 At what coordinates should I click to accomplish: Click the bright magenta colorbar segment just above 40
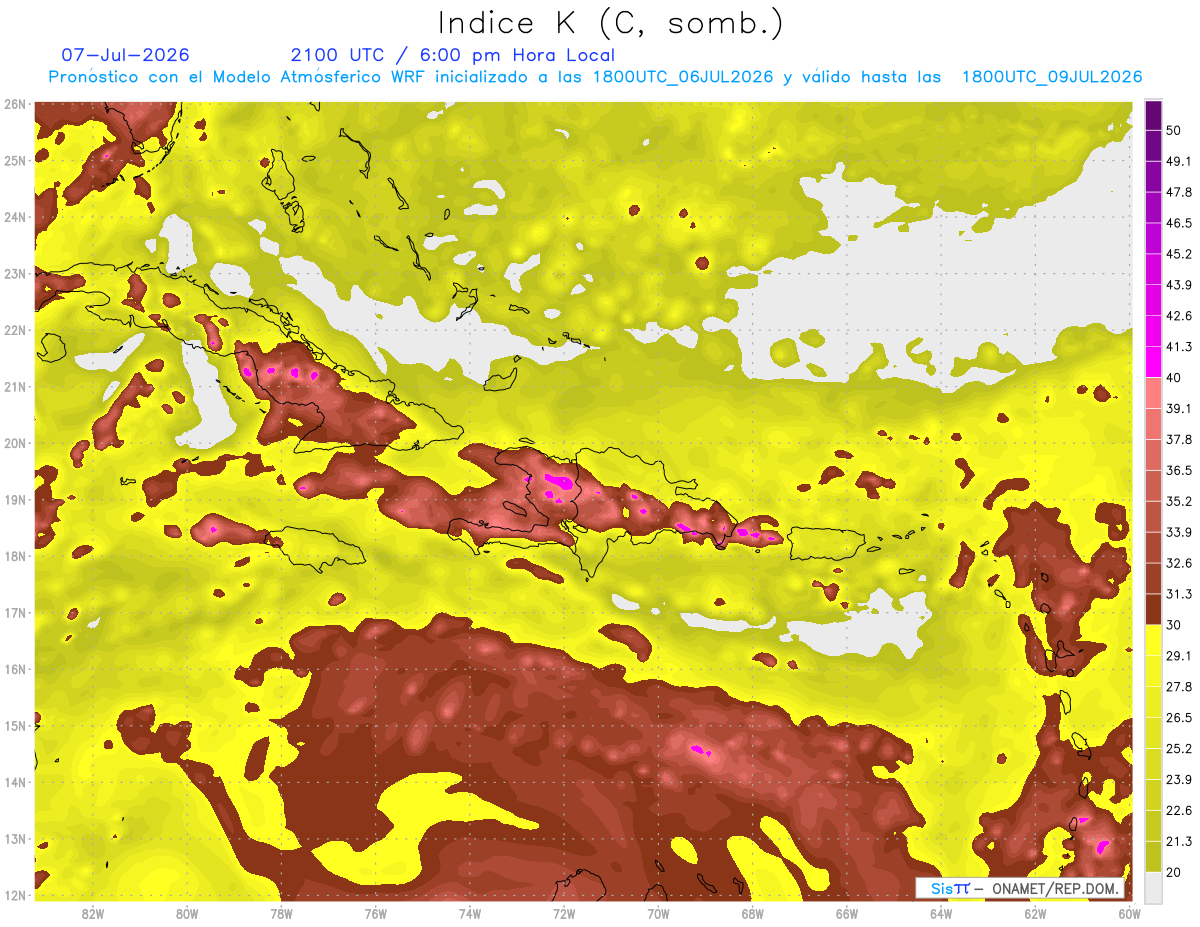point(1153,362)
